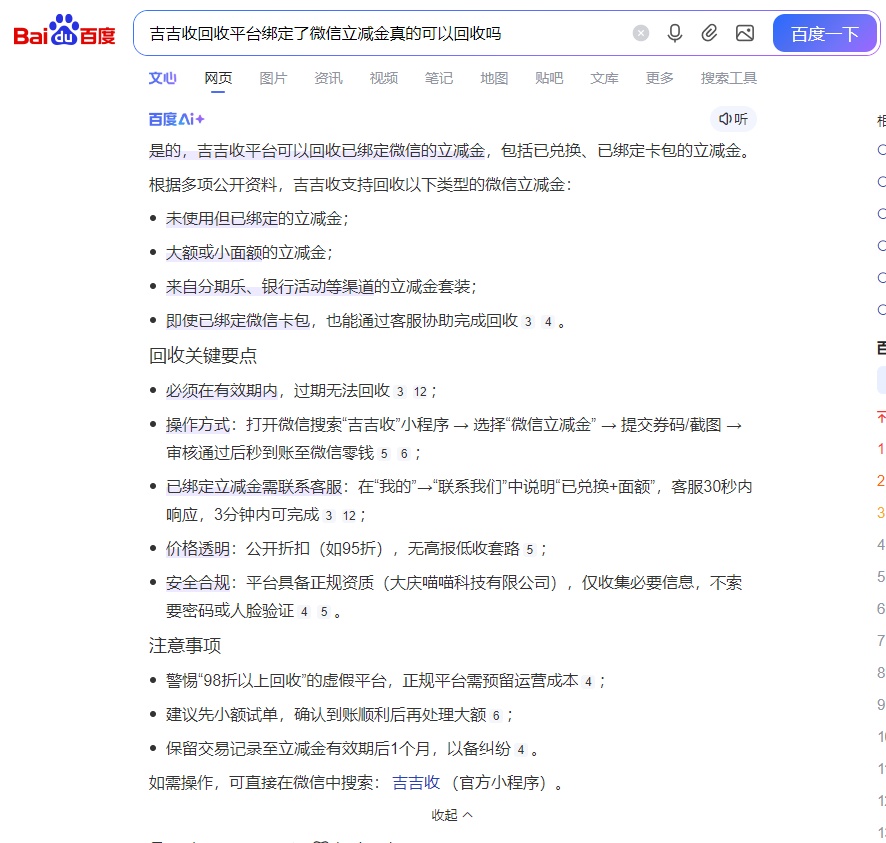886x843 pixels.
Task: Open the 地图 tab
Action: point(493,77)
